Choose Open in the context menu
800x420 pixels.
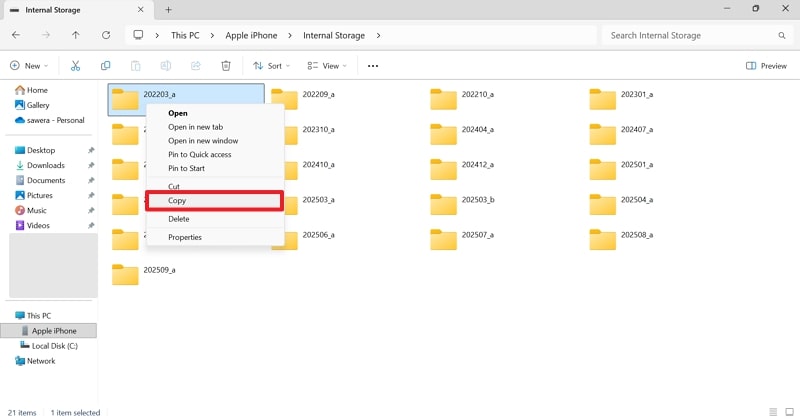tap(215, 113)
